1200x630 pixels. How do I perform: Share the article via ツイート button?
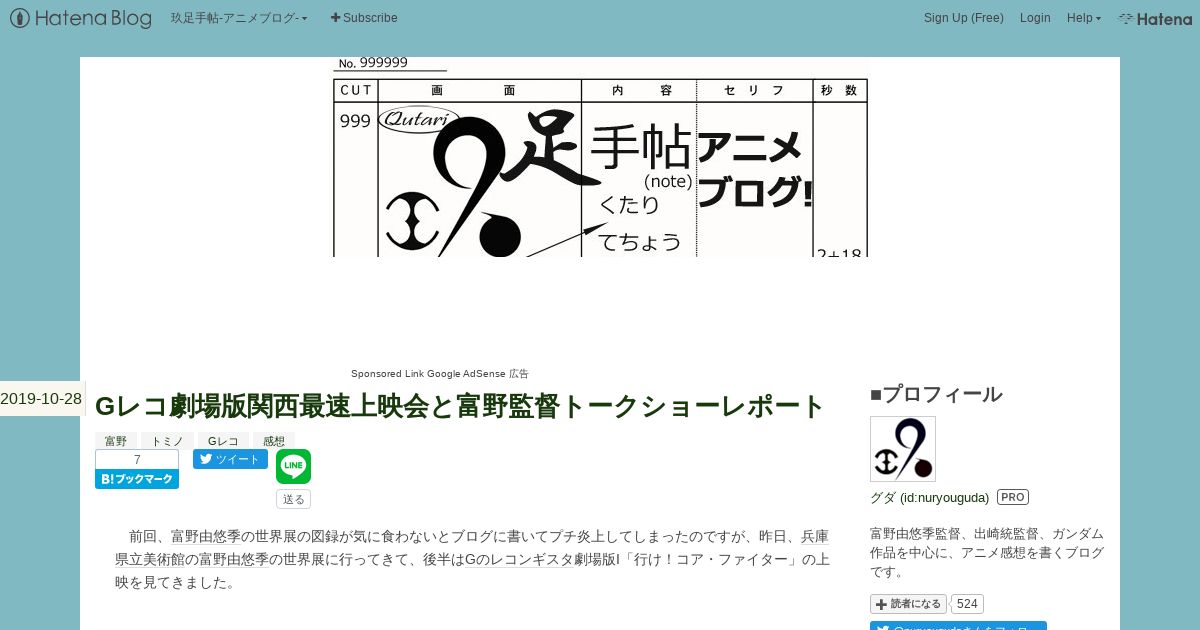(230, 459)
